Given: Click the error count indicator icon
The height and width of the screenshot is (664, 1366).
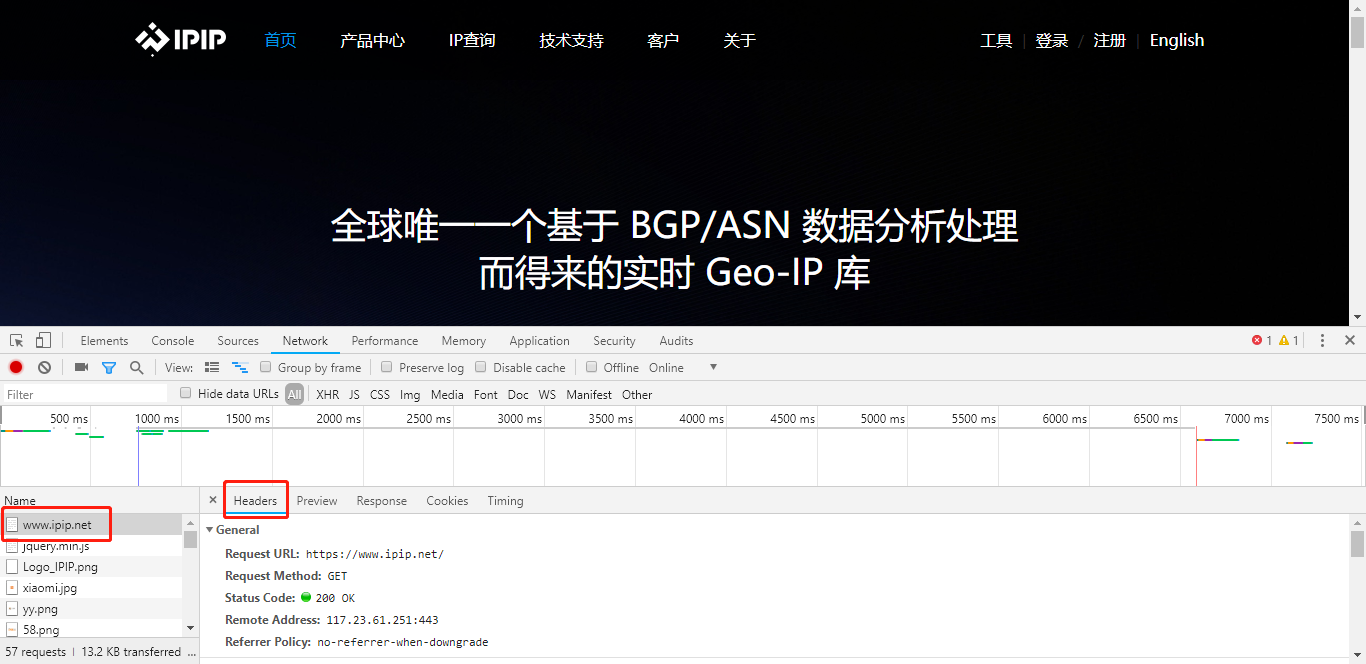Looking at the screenshot, I should point(1258,340).
